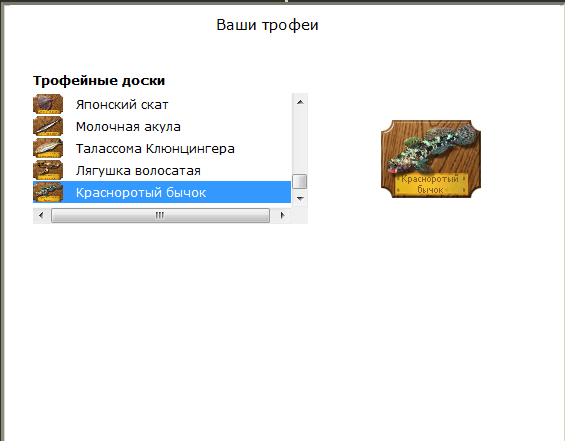
Task: Click the right arrow of horizontal scrollbar
Action: [x=282, y=215]
